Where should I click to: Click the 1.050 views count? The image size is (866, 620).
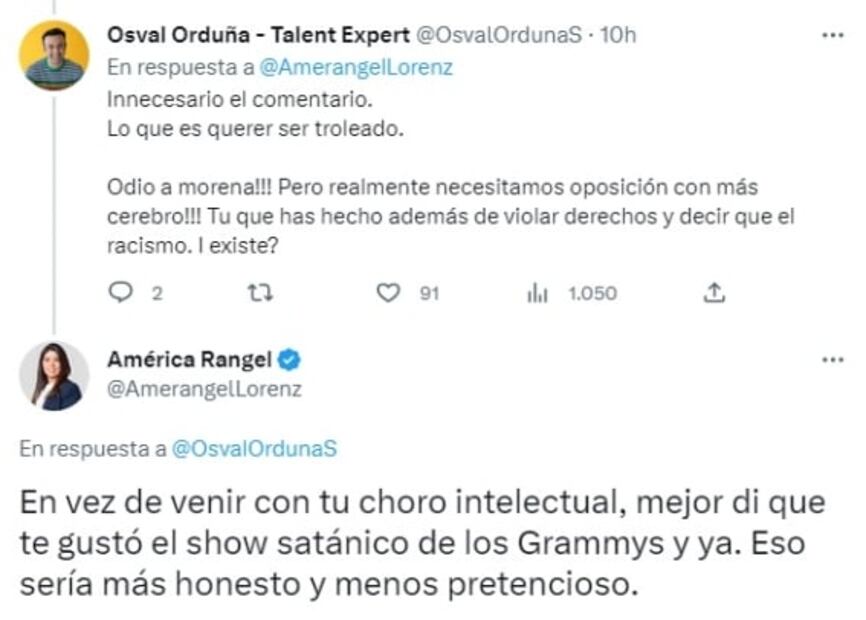pos(591,293)
